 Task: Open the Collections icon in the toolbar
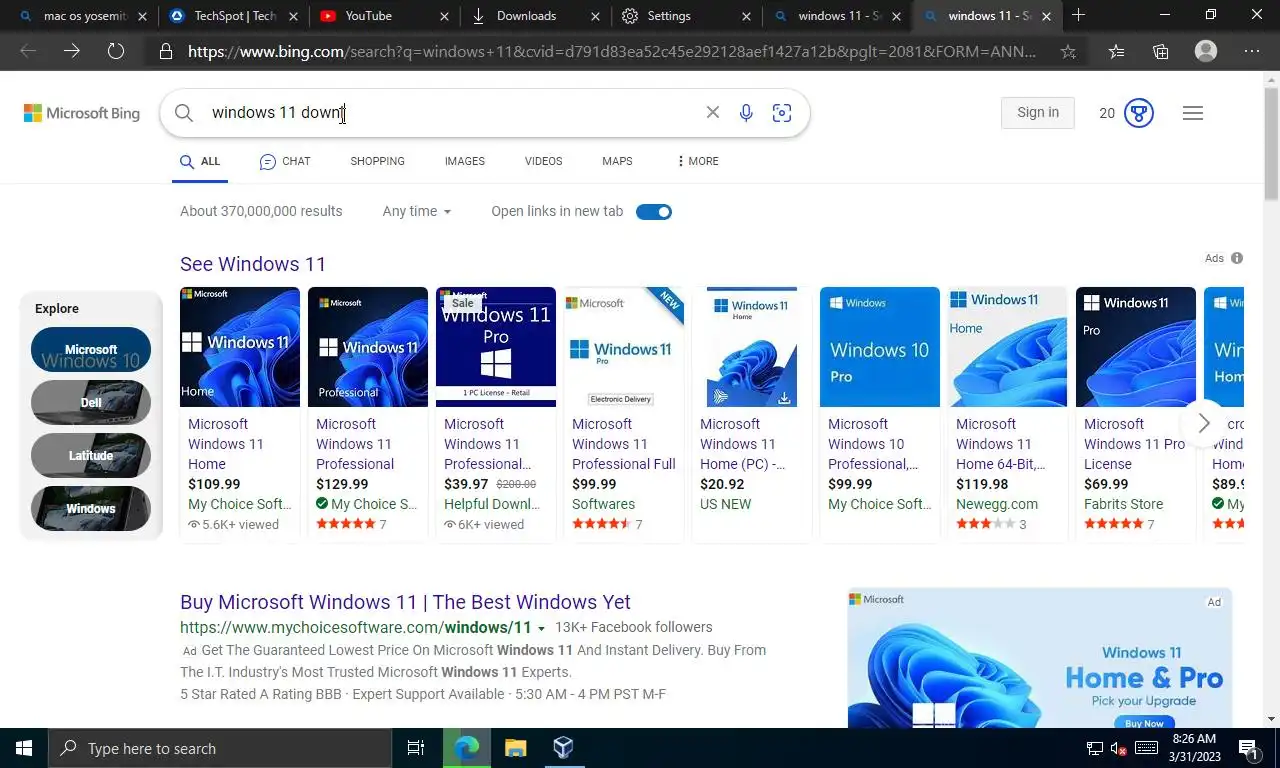point(1160,52)
